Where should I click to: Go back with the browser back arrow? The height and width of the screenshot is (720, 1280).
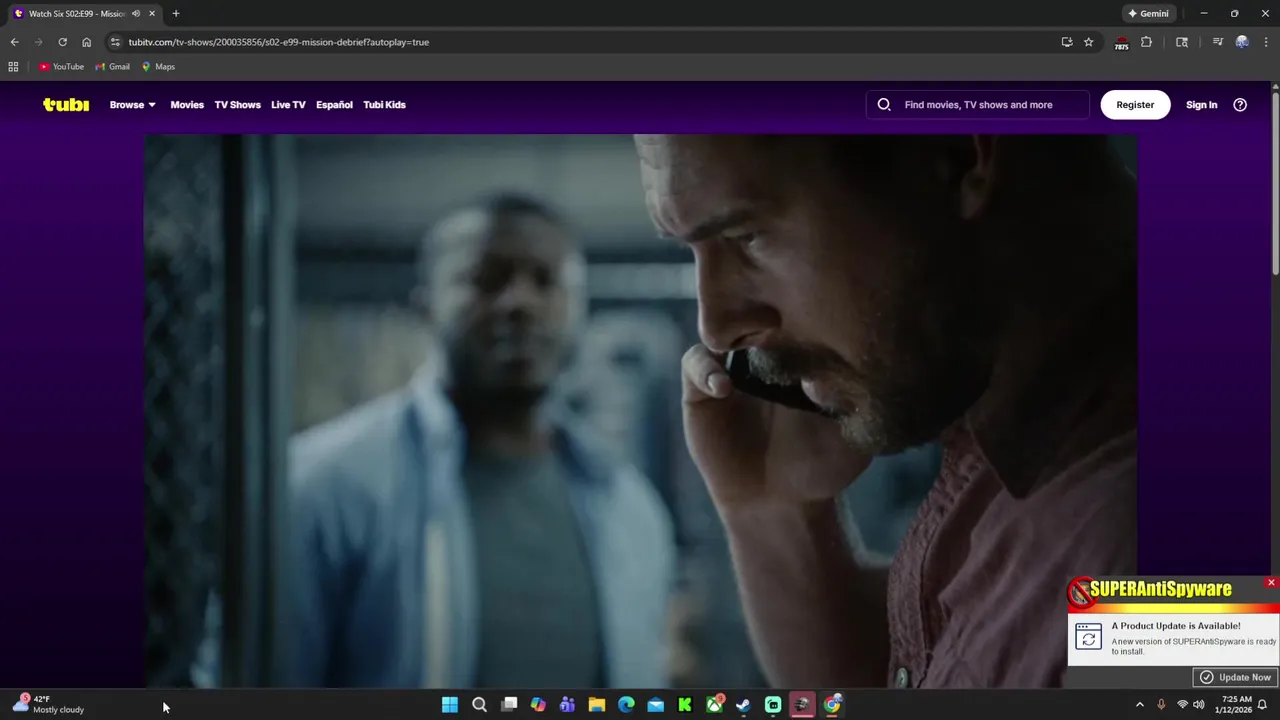14,42
